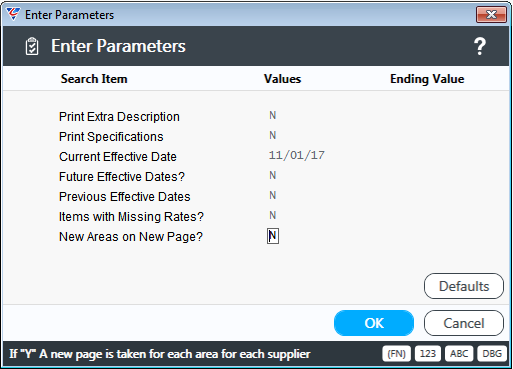The width and height of the screenshot is (513, 369).
Task: Click the question mark help icon
Action: click(480, 46)
